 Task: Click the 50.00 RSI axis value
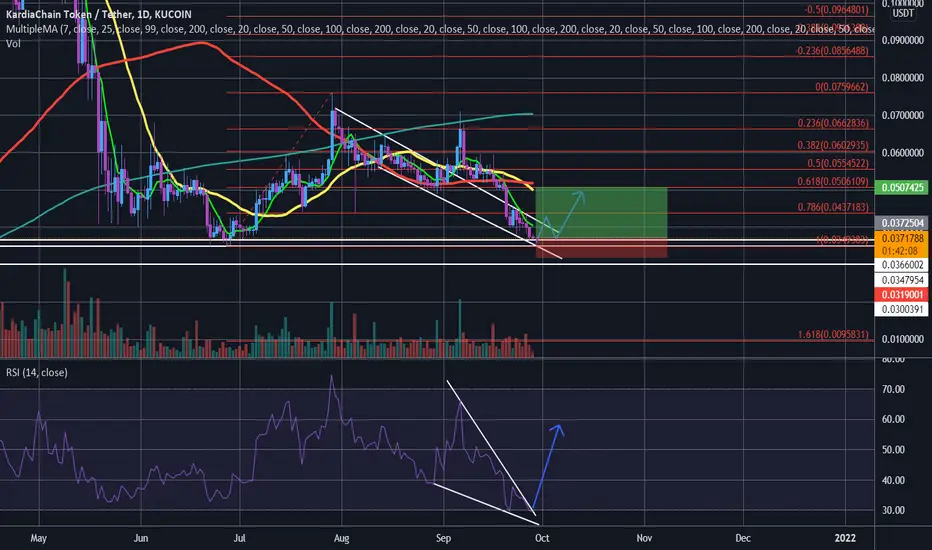click(893, 450)
